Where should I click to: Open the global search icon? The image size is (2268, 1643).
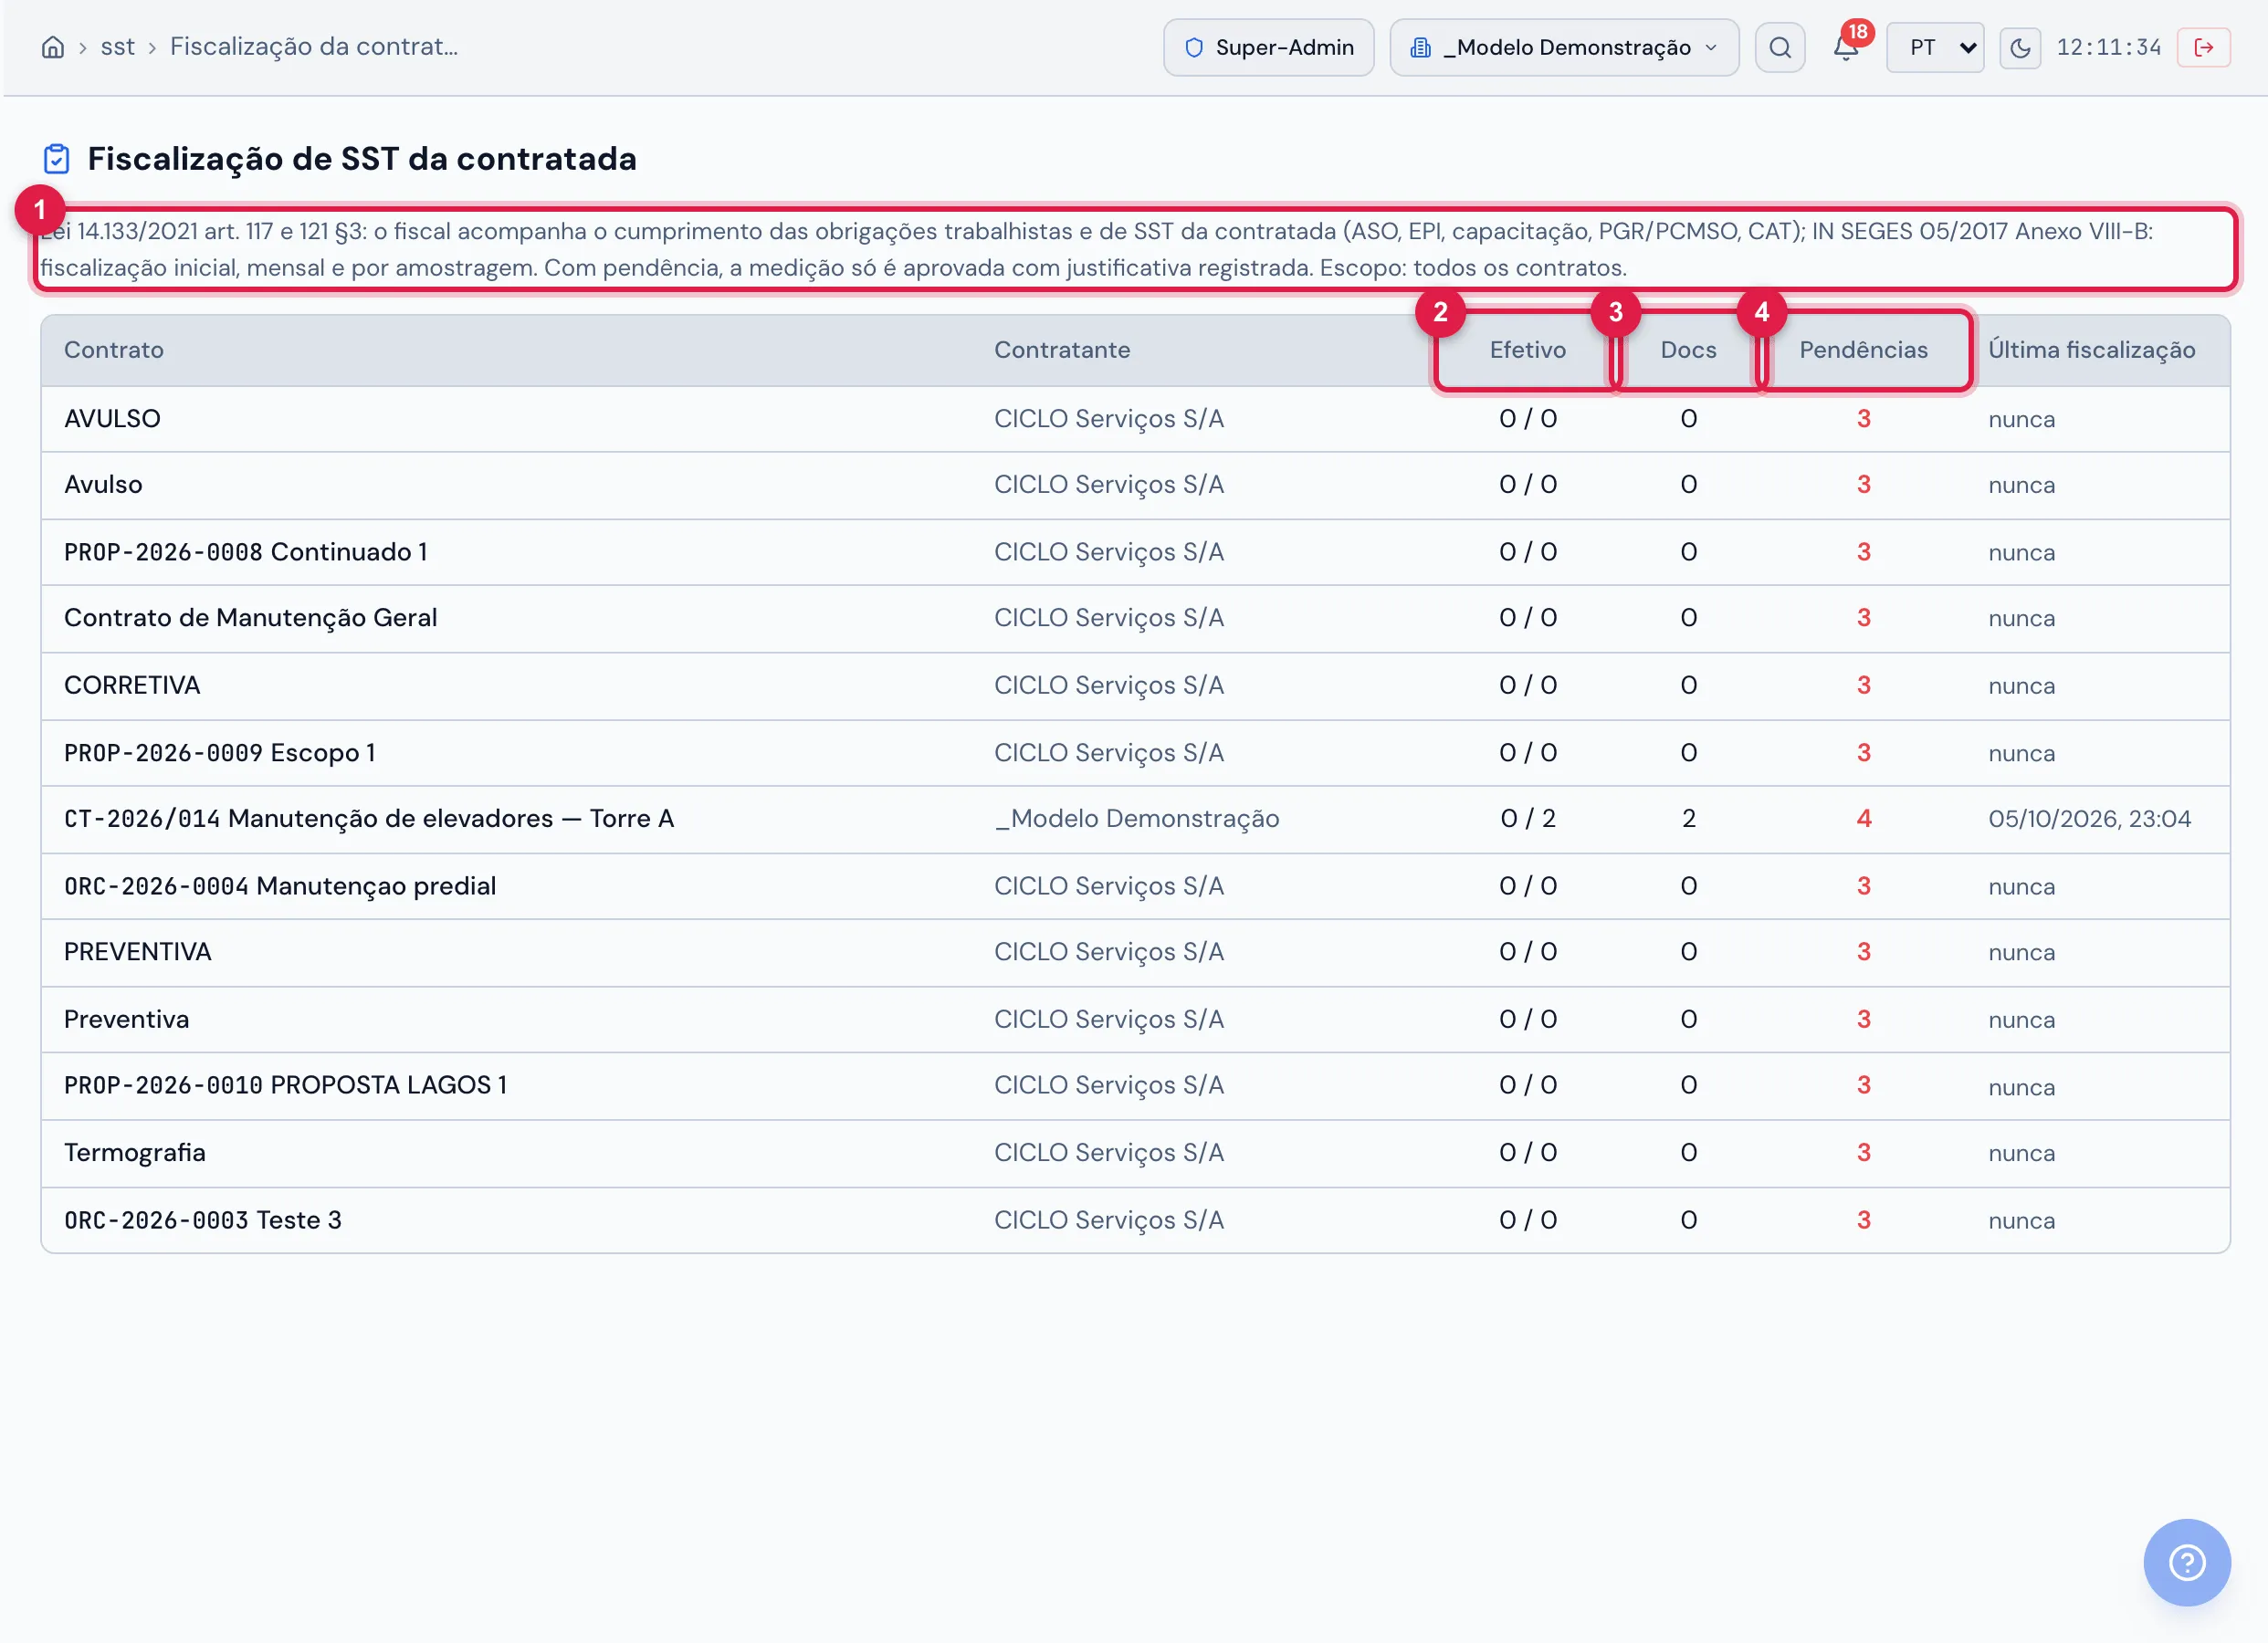1779,47
